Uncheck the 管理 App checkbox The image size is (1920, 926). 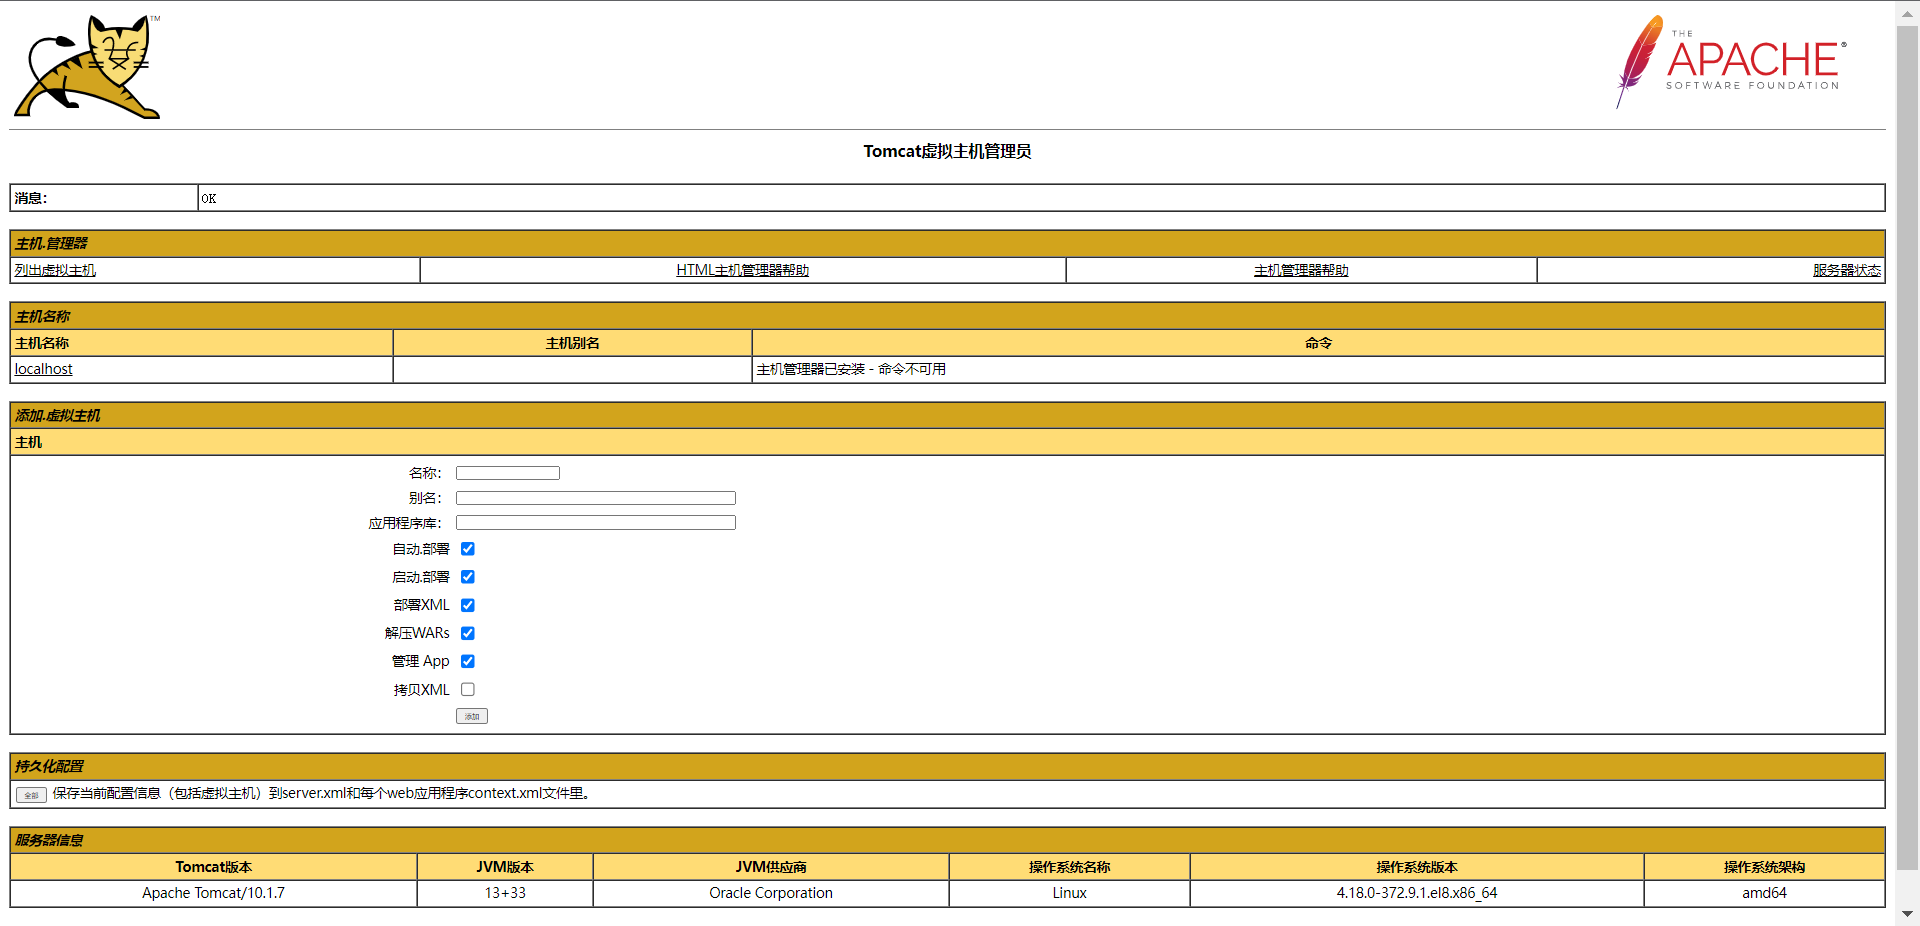pos(467,661)
